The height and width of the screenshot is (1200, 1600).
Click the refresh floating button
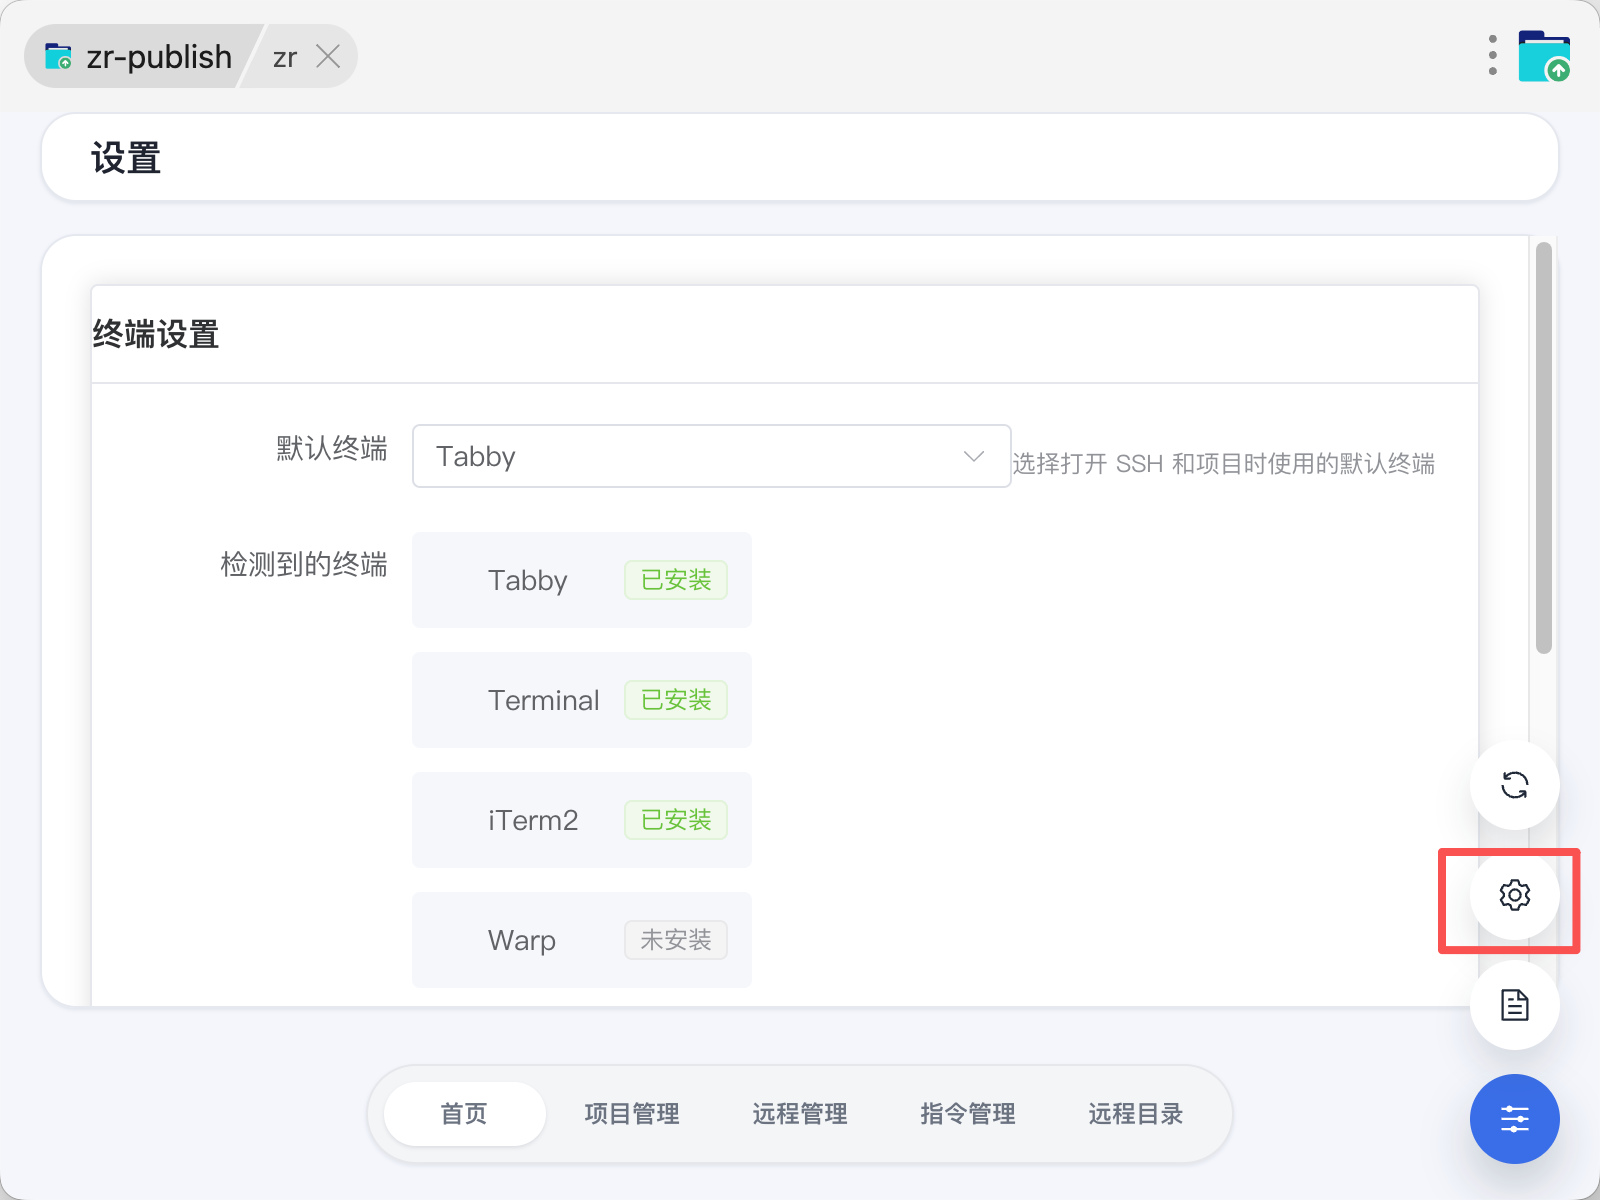click(x=1514, y=785)
